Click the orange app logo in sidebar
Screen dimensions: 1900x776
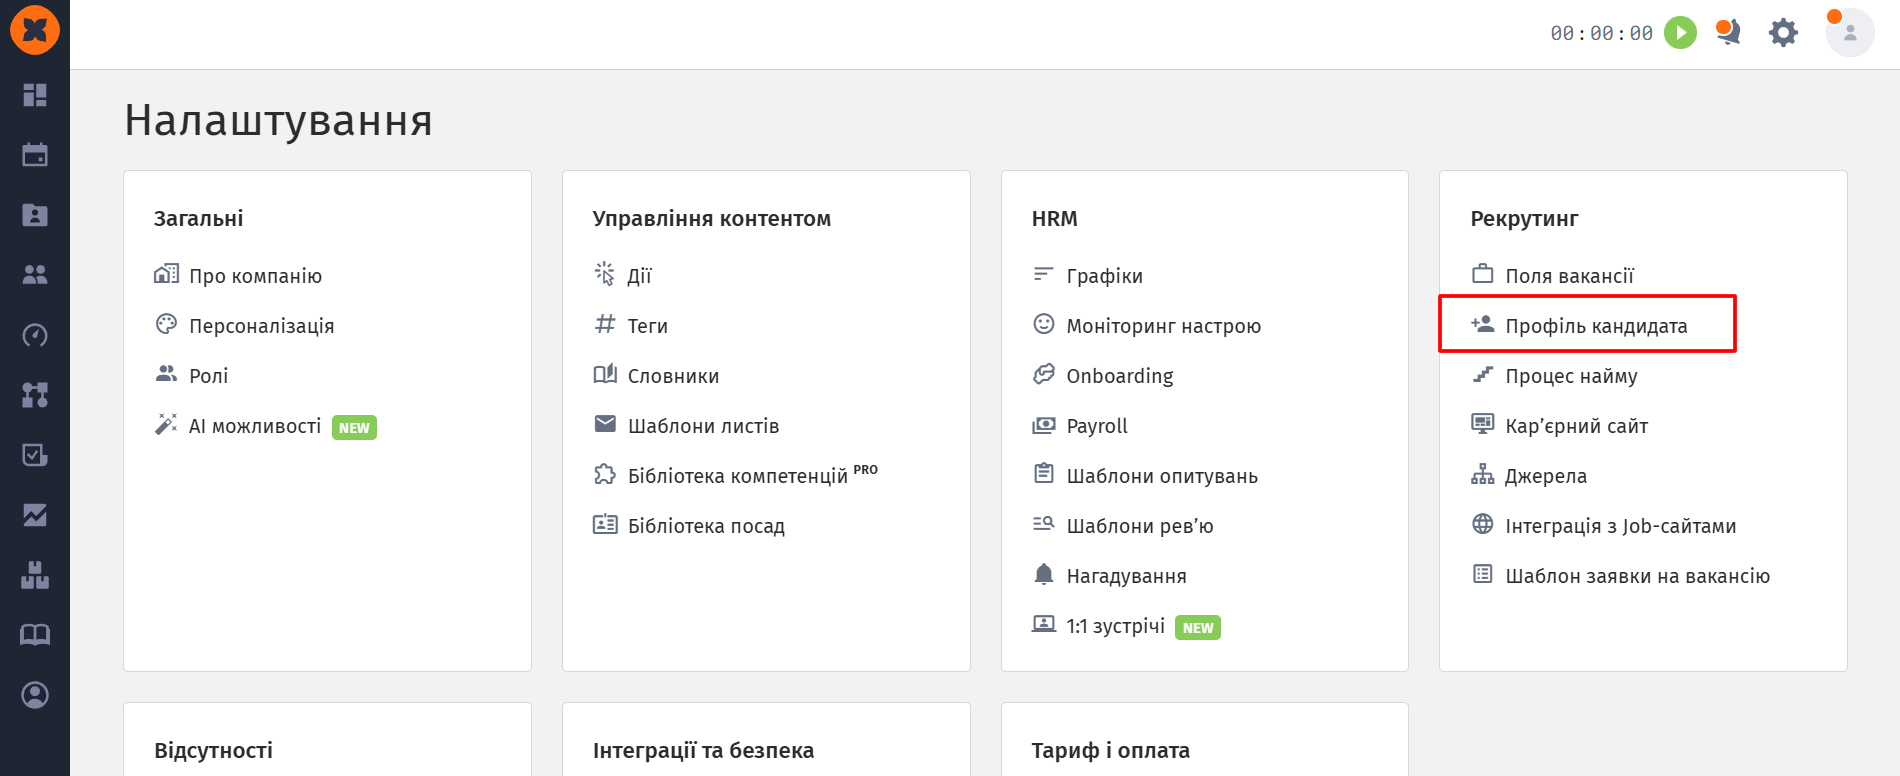point(35,30)
